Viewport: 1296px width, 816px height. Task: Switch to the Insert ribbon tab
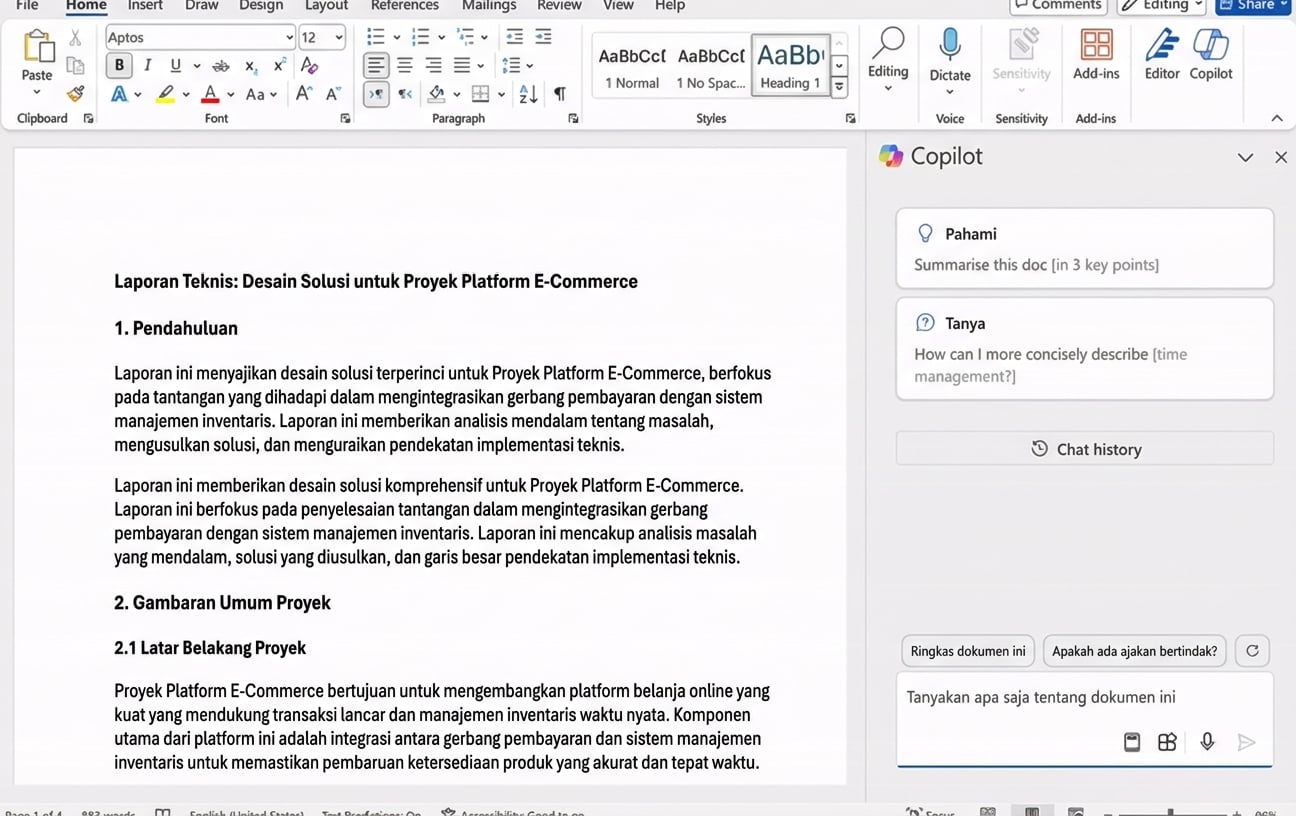144,5
